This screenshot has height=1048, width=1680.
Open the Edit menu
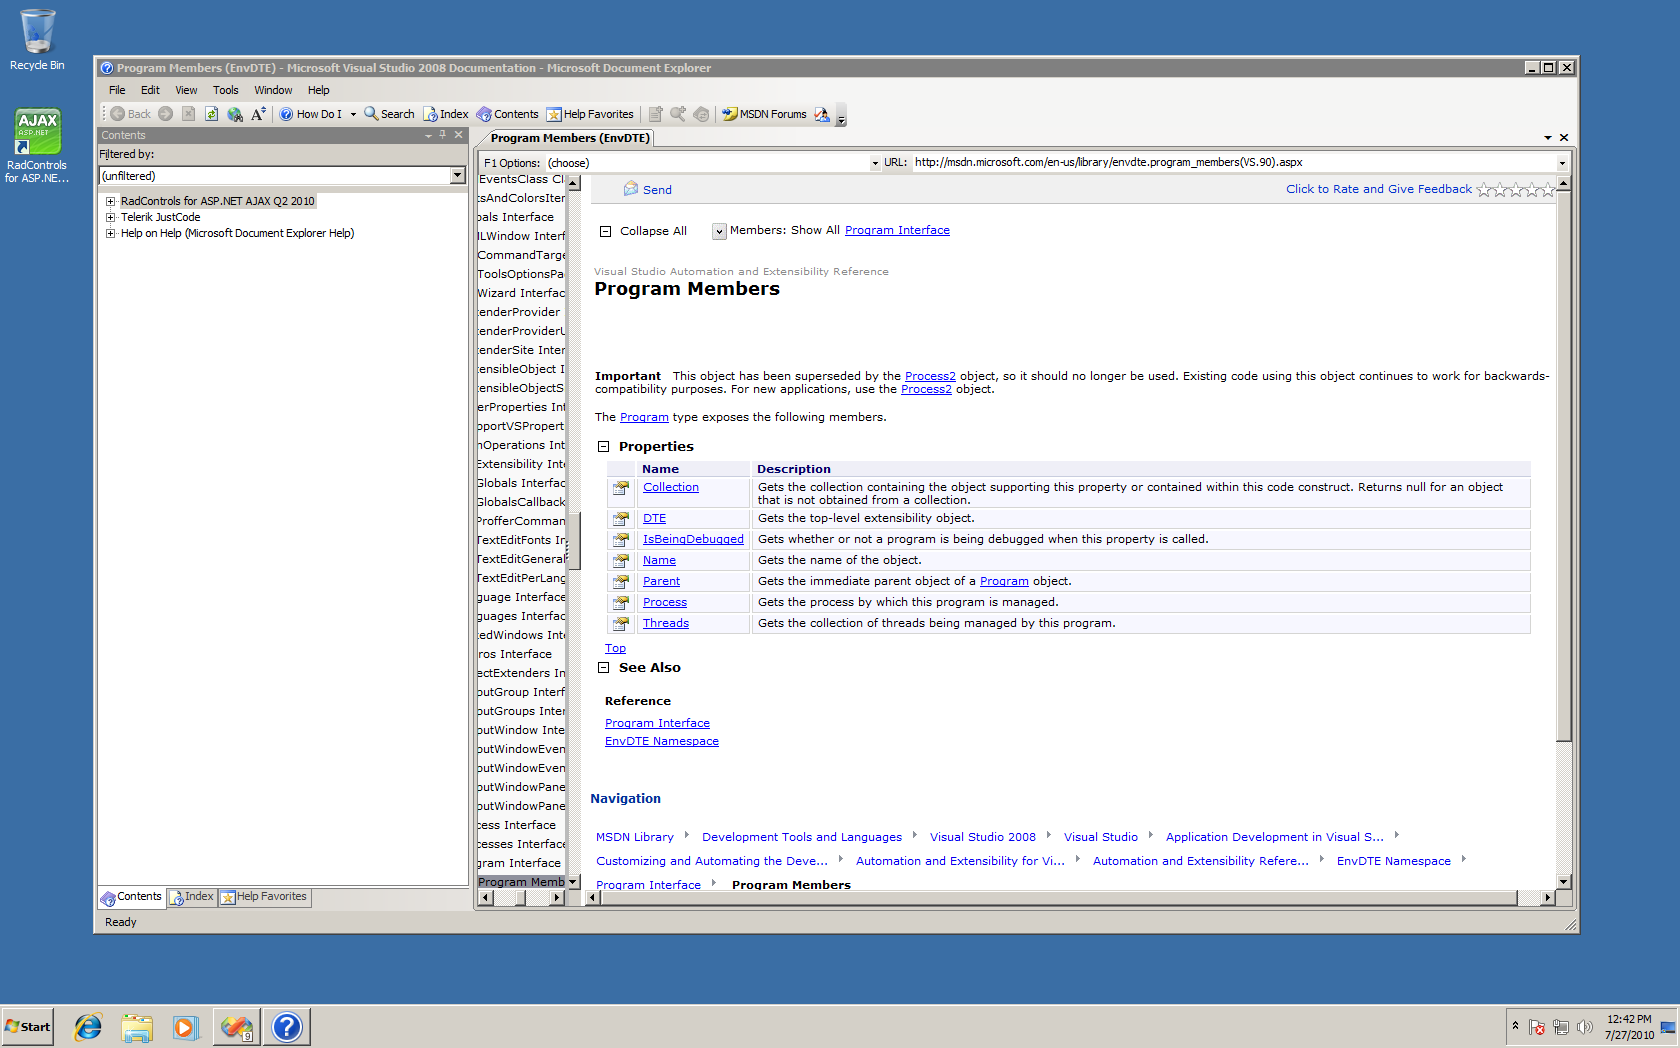(150, 90)
